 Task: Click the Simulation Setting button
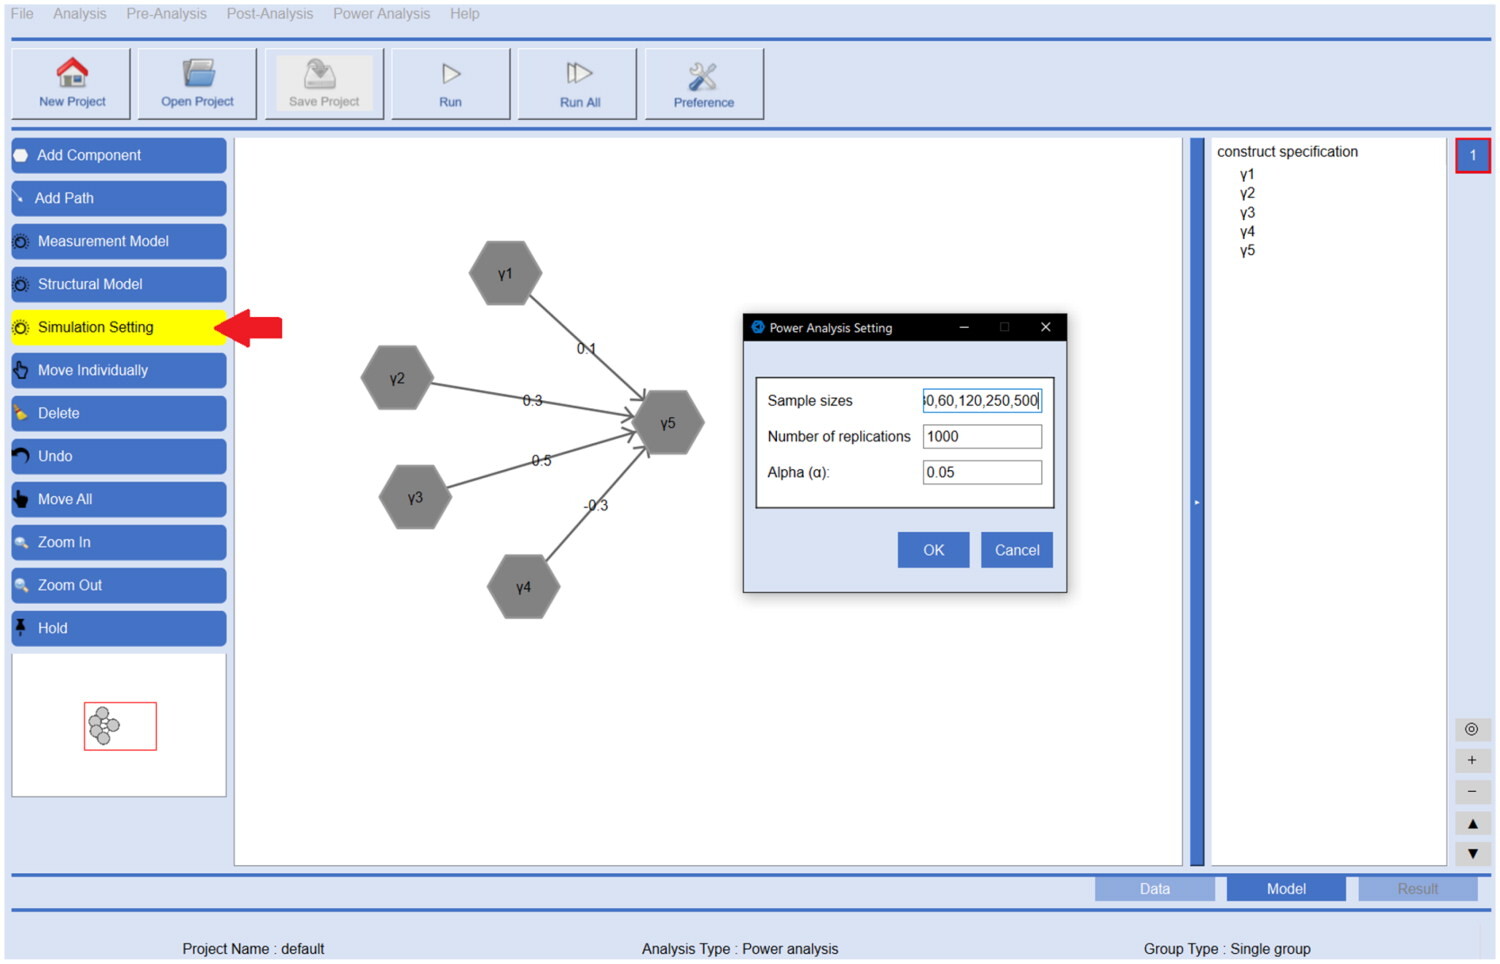119,327
